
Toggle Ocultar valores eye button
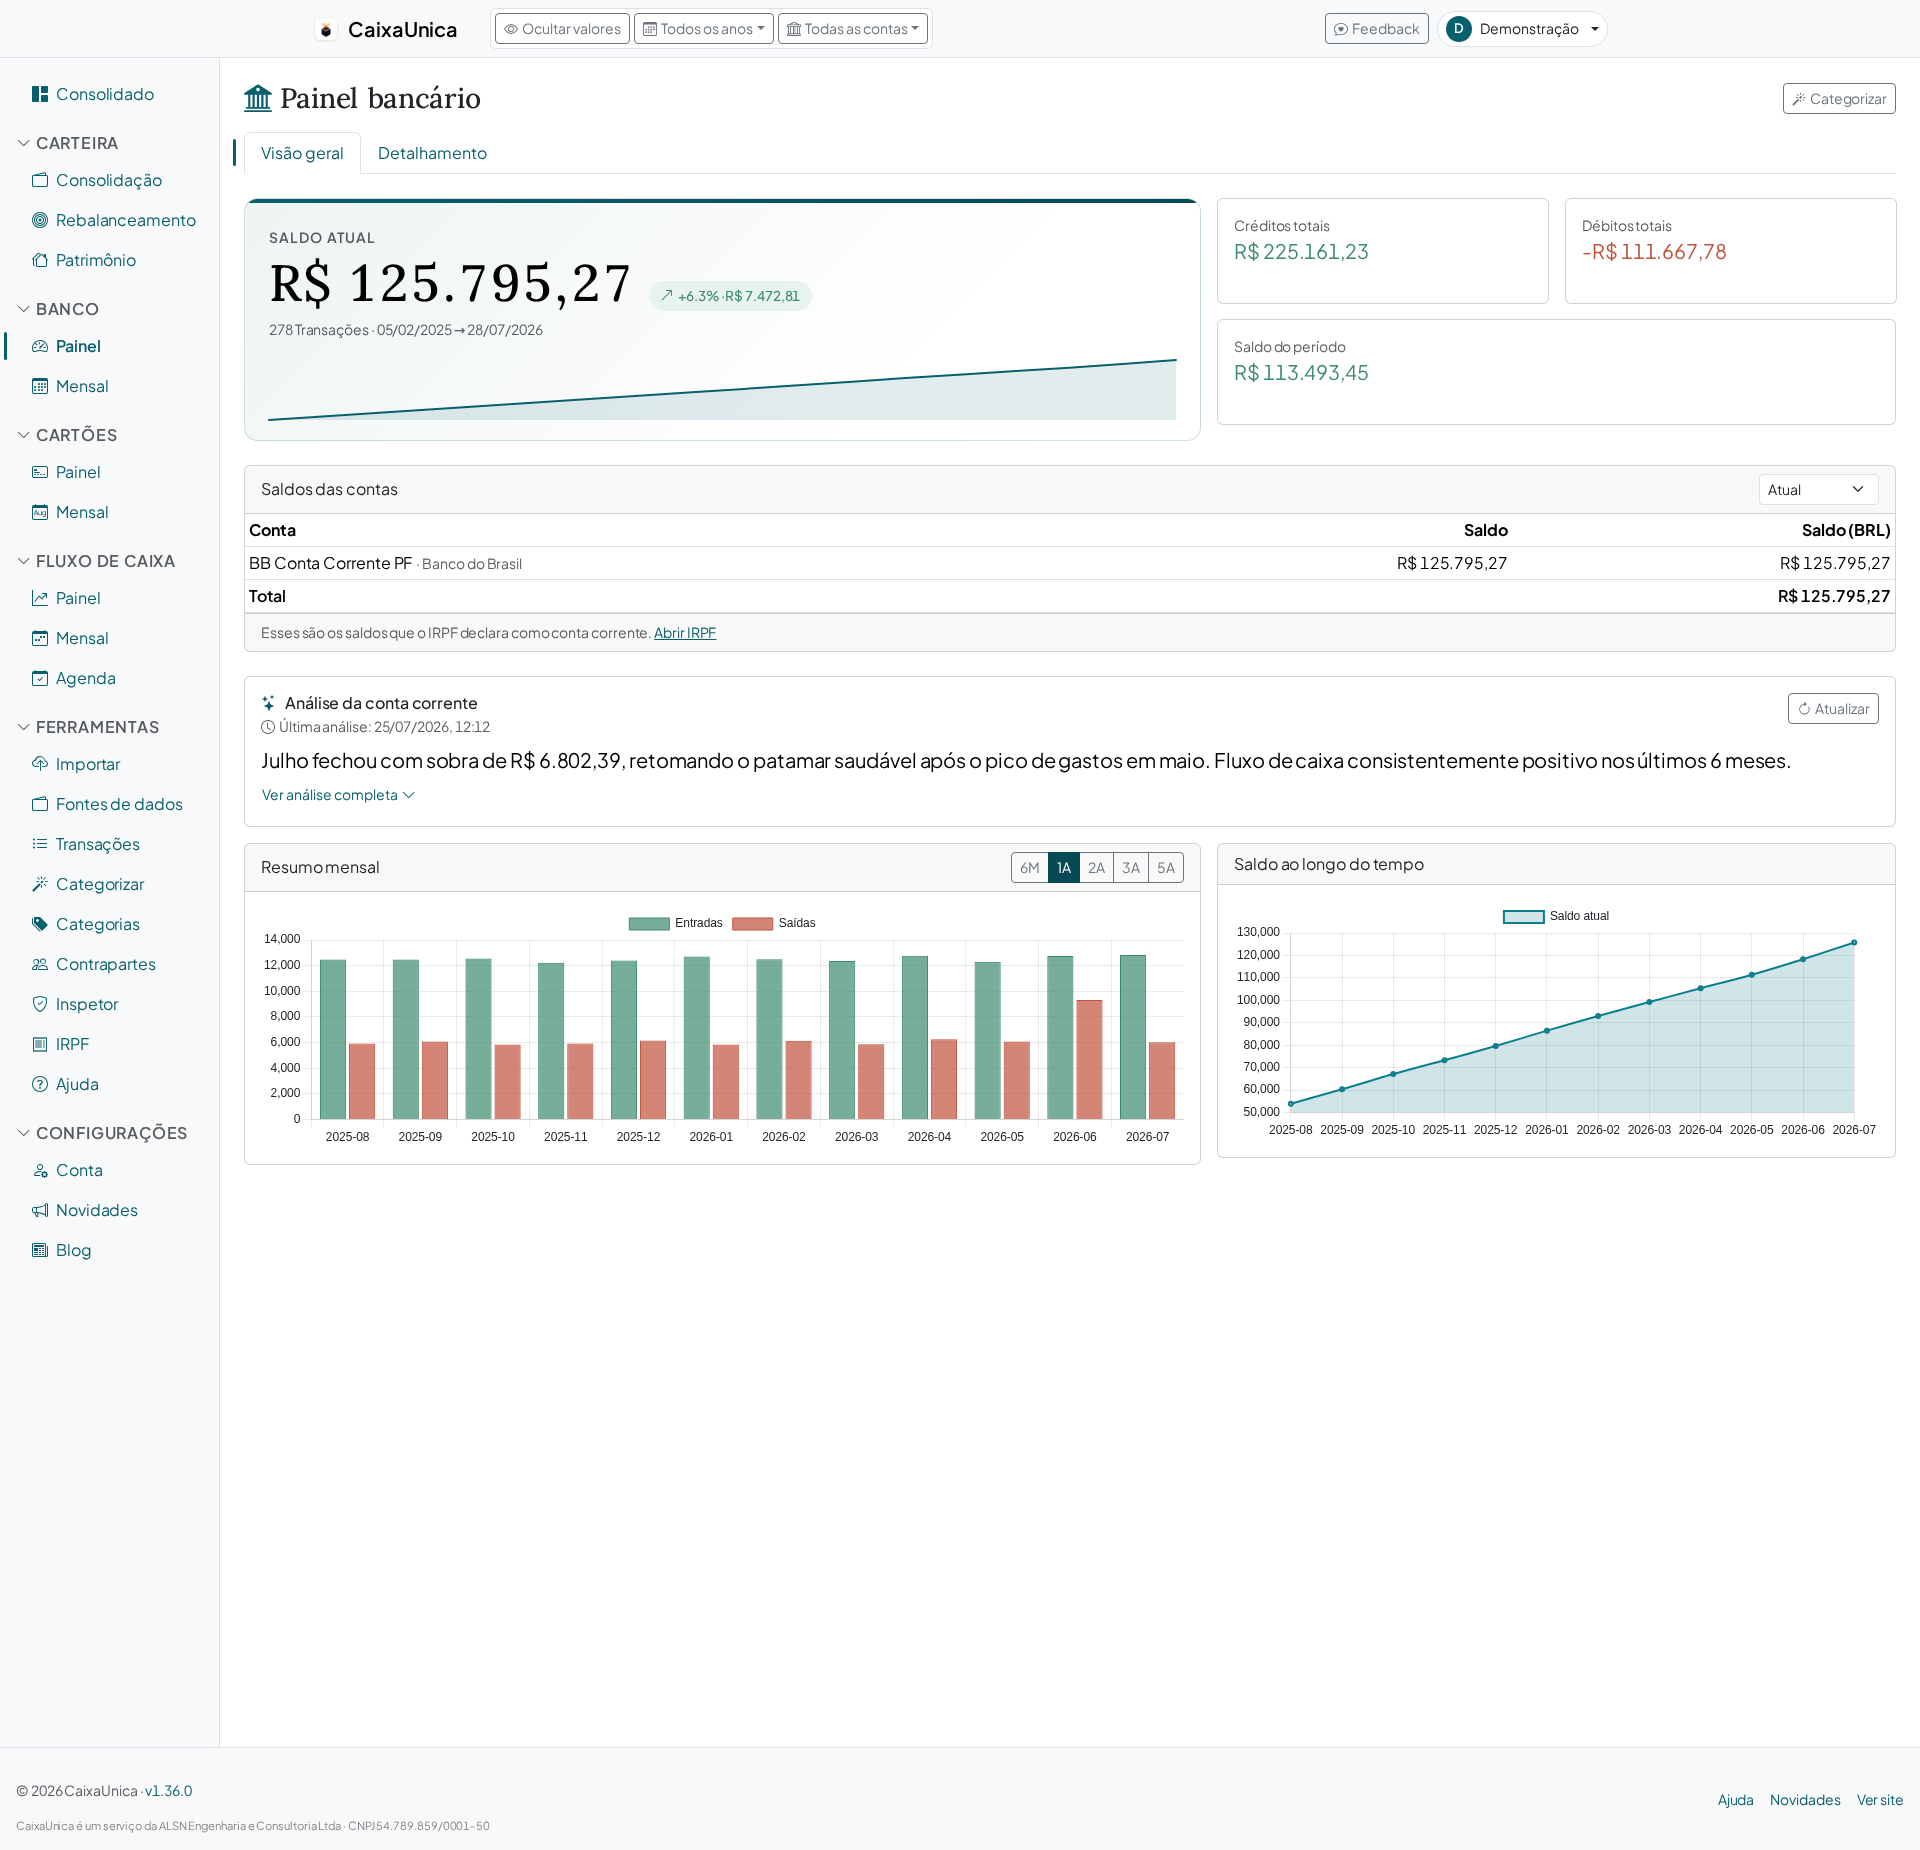562,29
